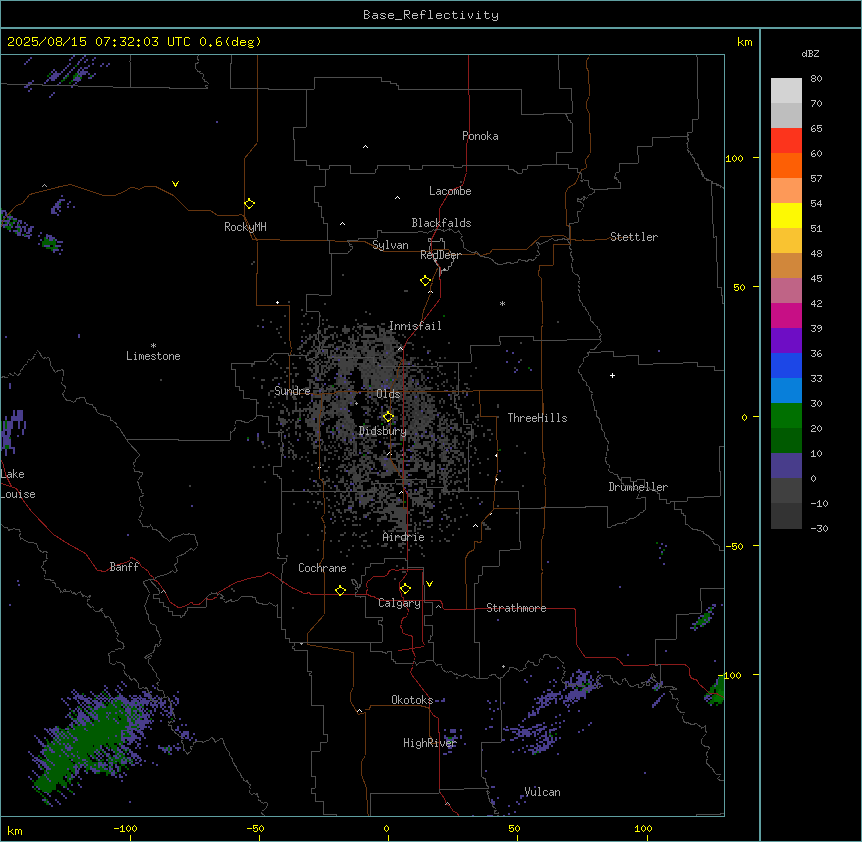Select the yellow diamond marker below Cochrane
862x842 pixels.
pyautogui.click(x=340, y=591)
